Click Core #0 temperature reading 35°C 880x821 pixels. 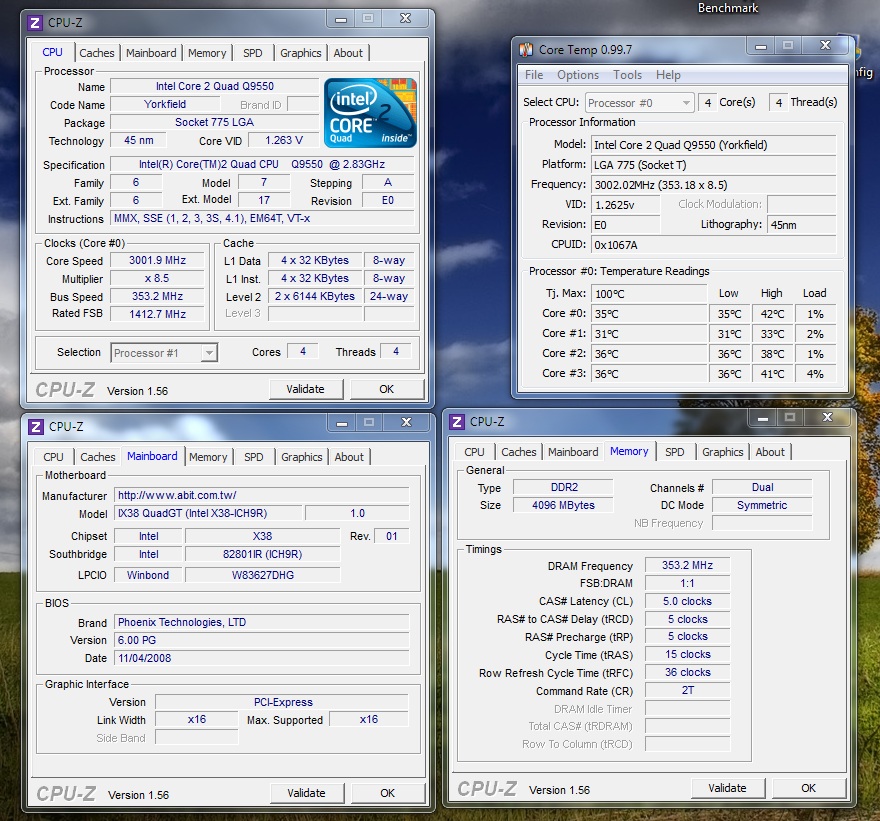(x=649, y=314)
